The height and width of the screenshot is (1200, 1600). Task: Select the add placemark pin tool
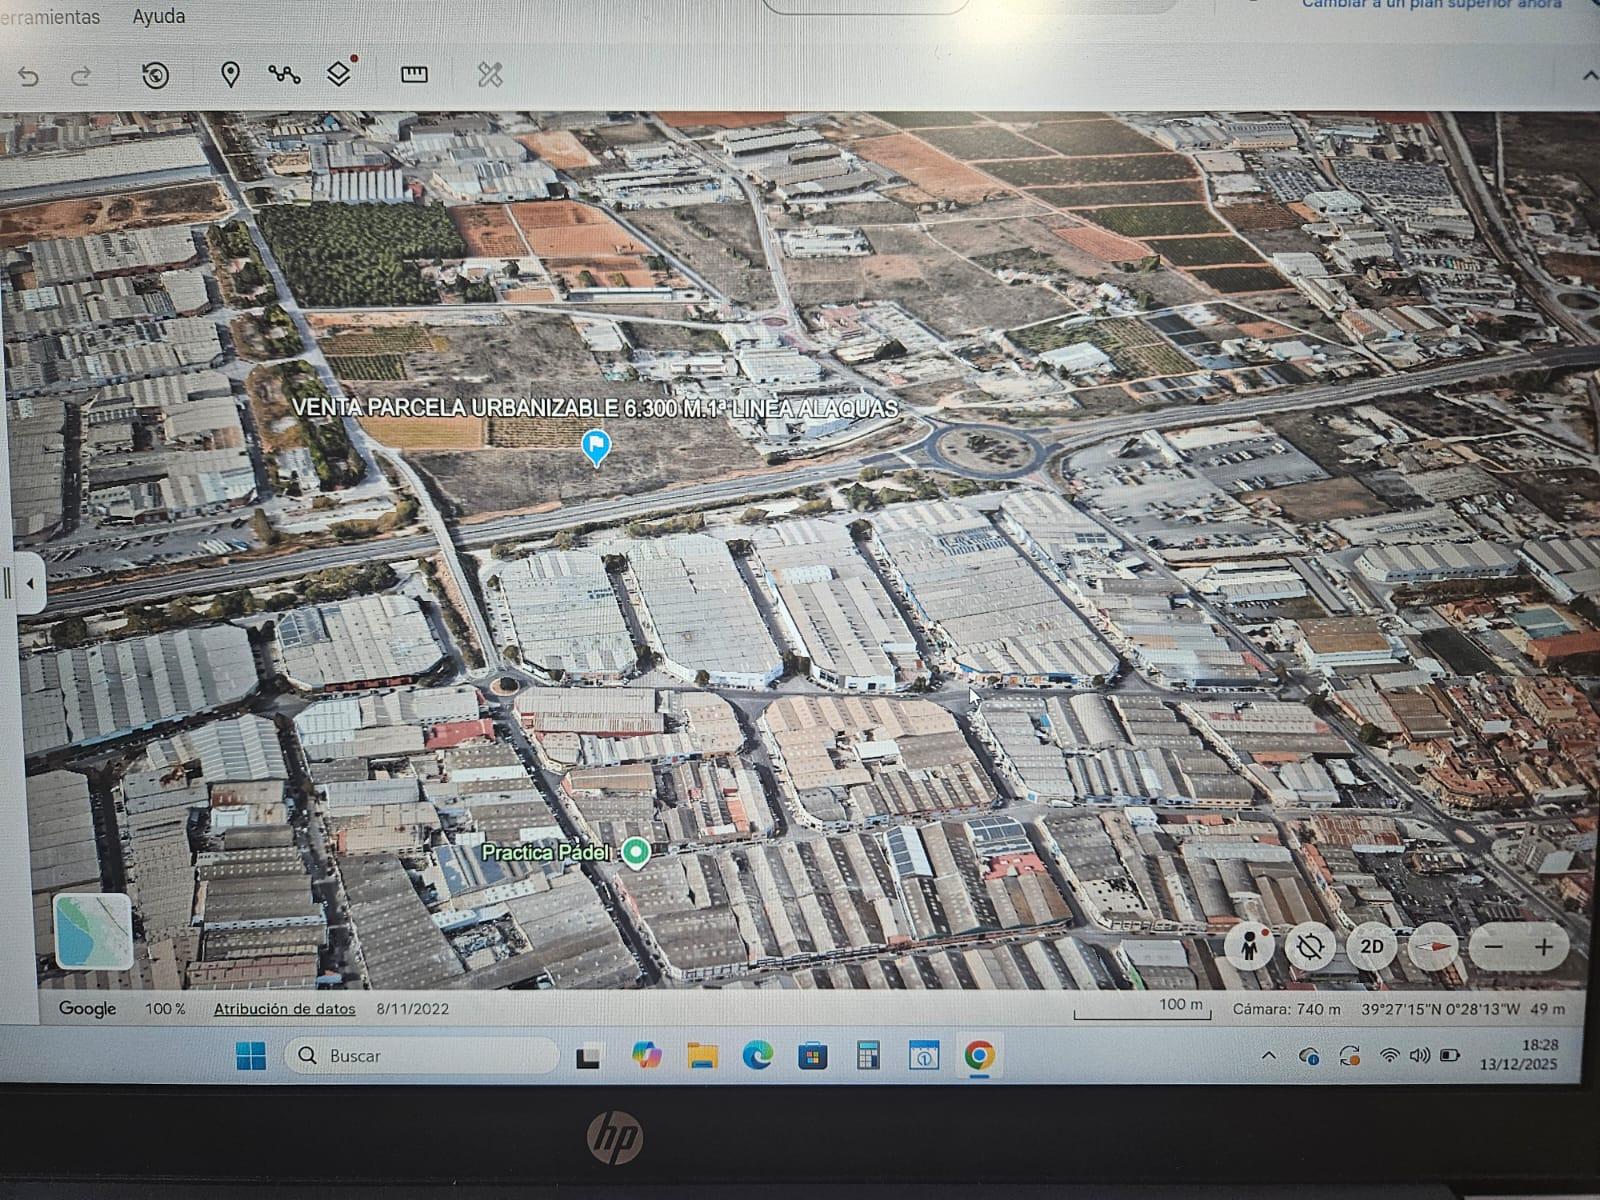tap(230, 75)
